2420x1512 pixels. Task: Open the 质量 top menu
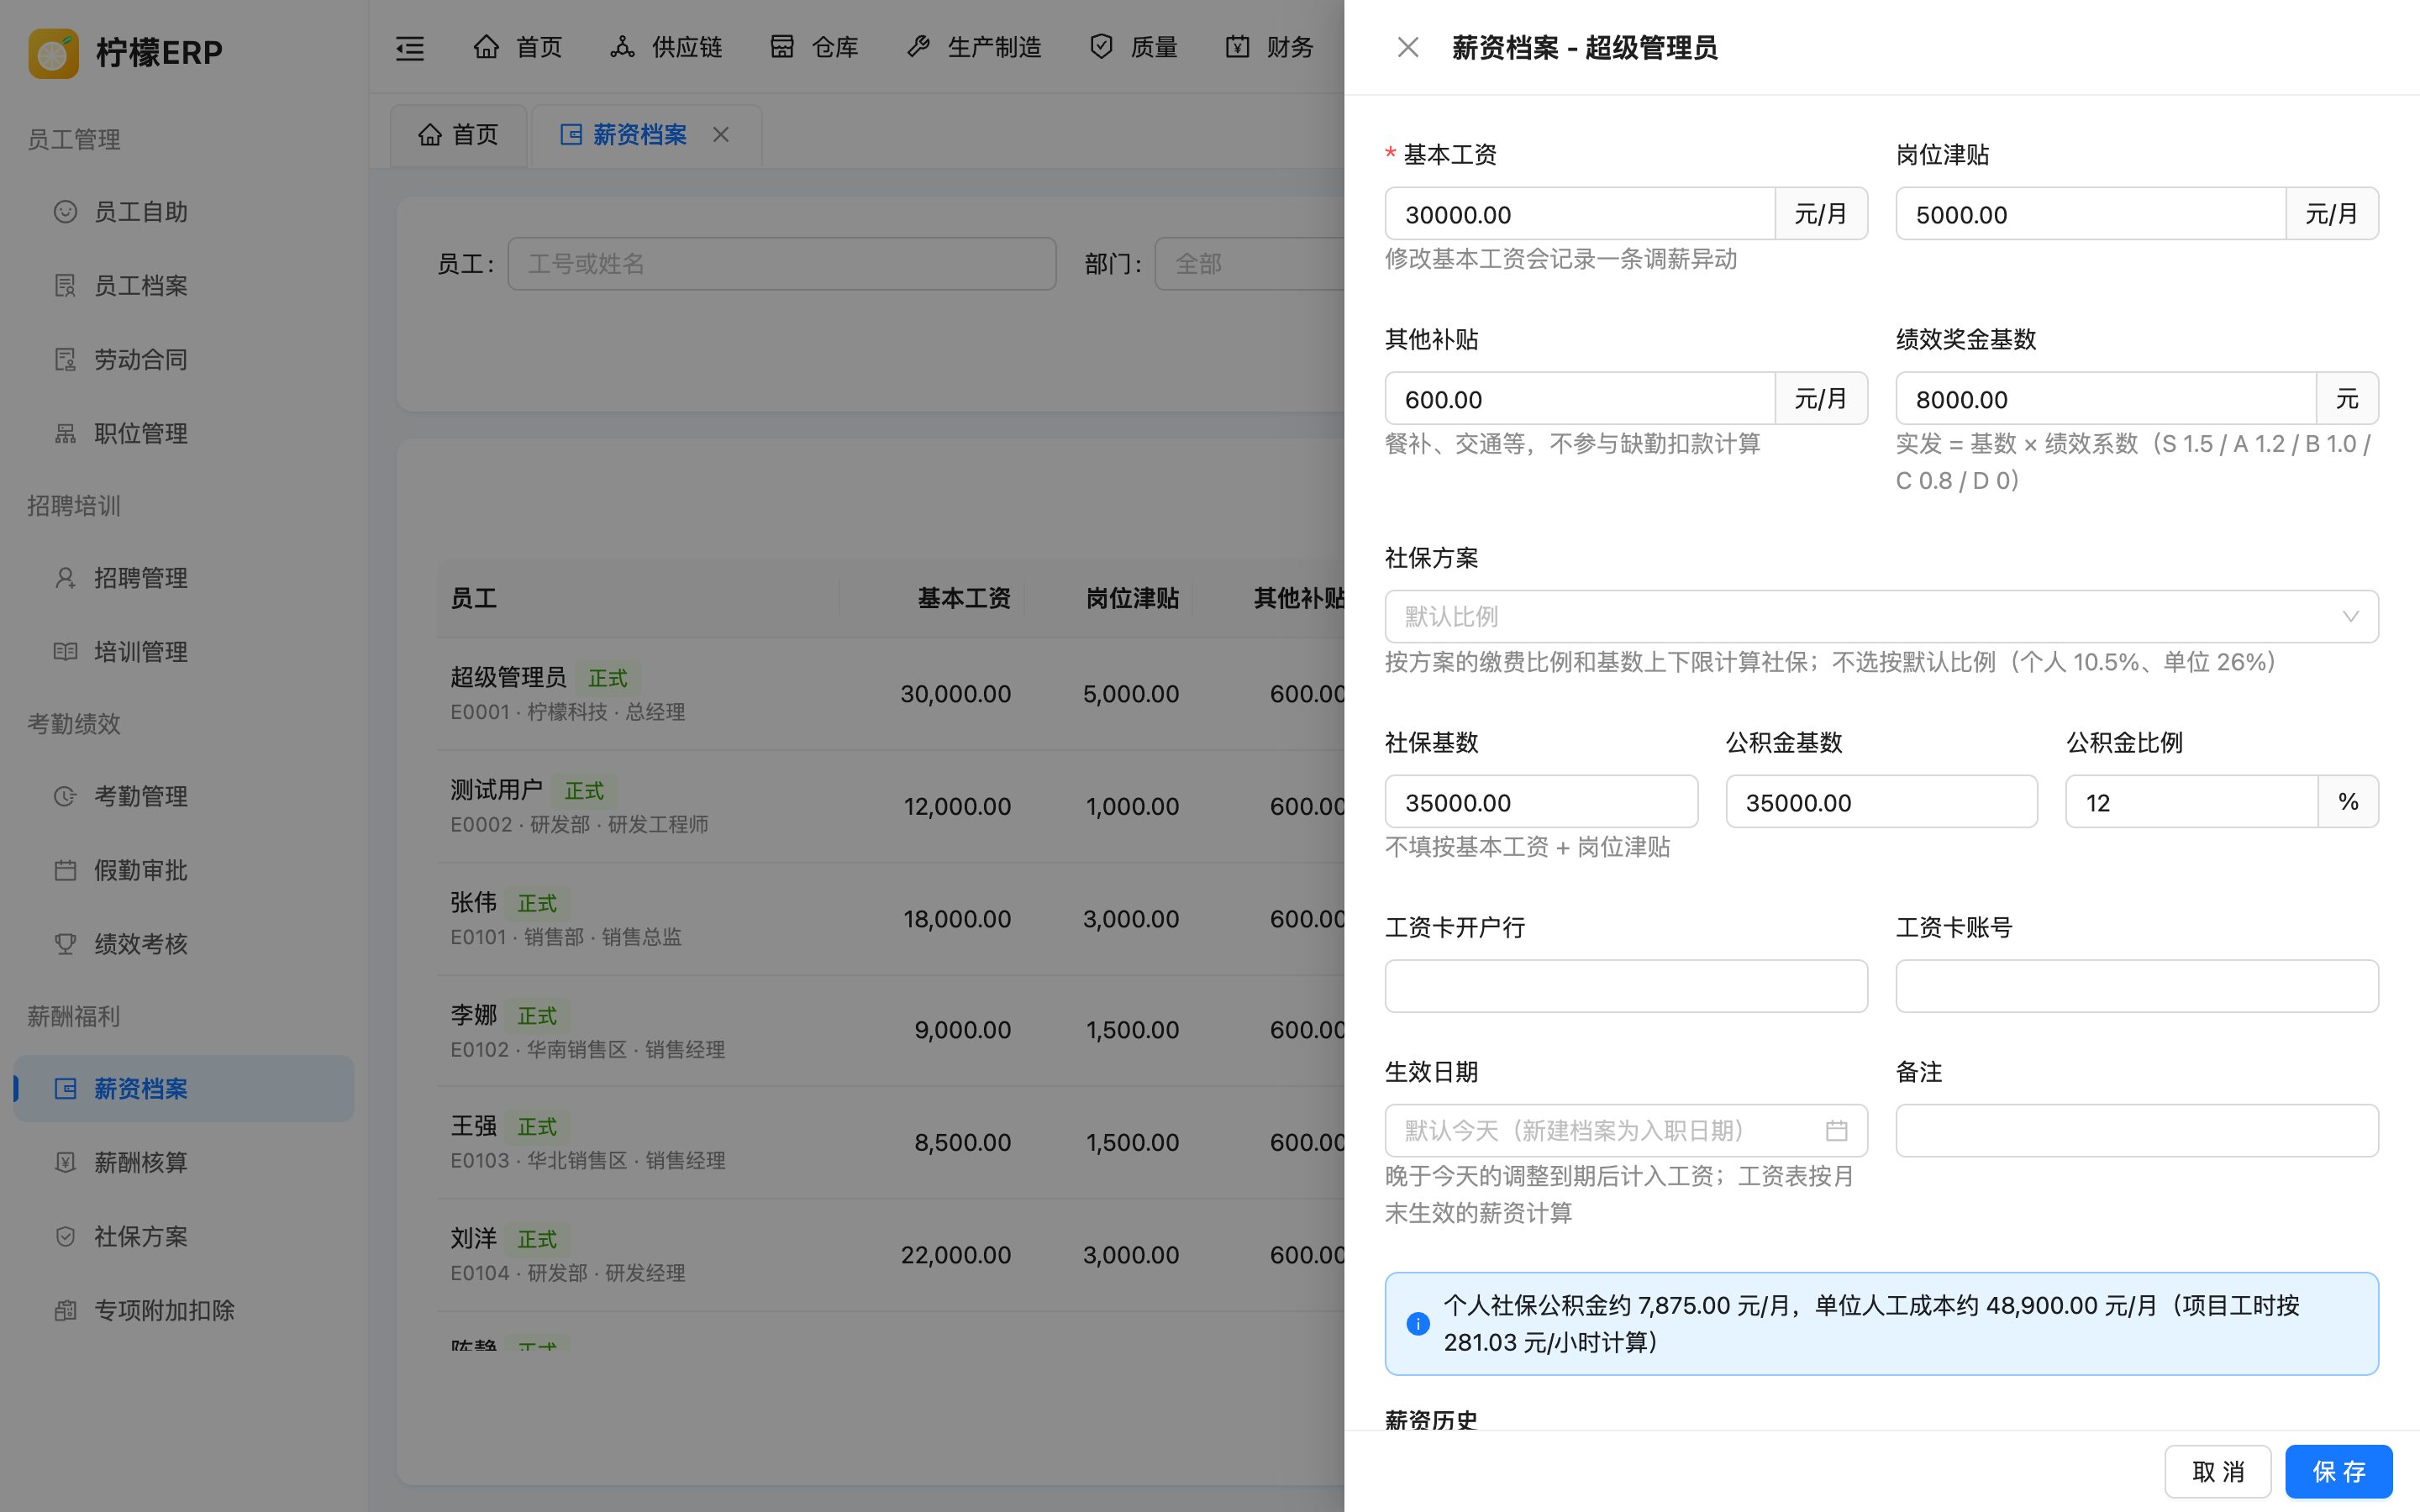point(1134,47)
